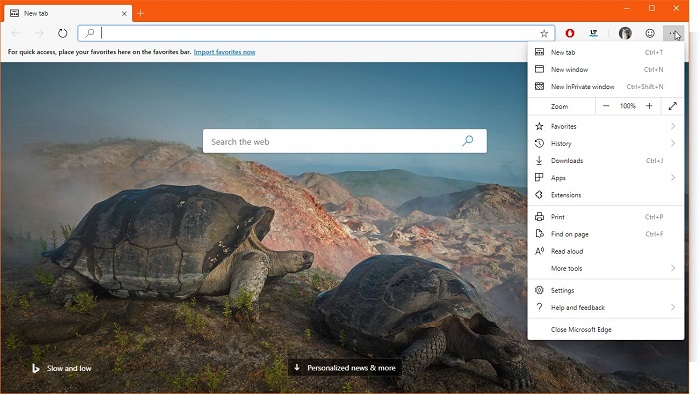
Task: Click Personalized news & more button
Action: pyautogui.click(x=345, y=368)
